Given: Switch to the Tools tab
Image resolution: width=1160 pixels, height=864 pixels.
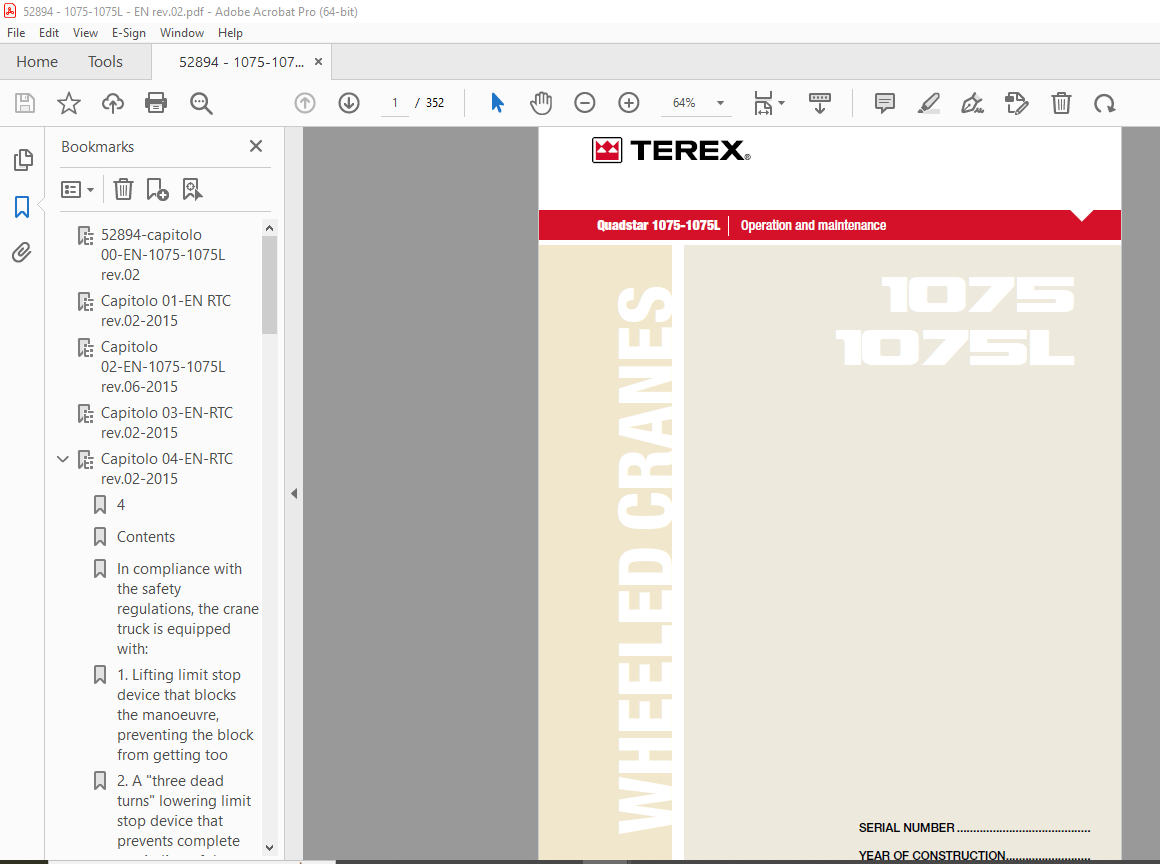Looking at the screenshot, I should pos(105,61).
